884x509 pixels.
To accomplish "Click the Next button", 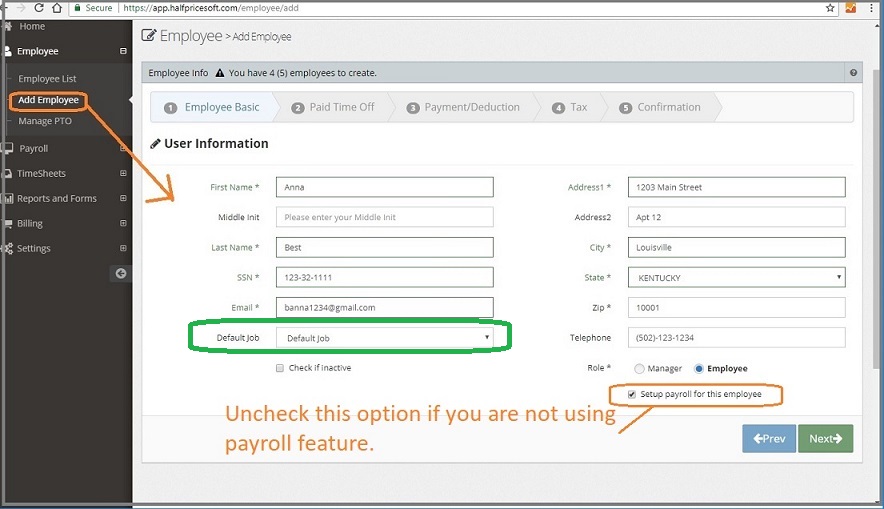I will click(825, 439).
